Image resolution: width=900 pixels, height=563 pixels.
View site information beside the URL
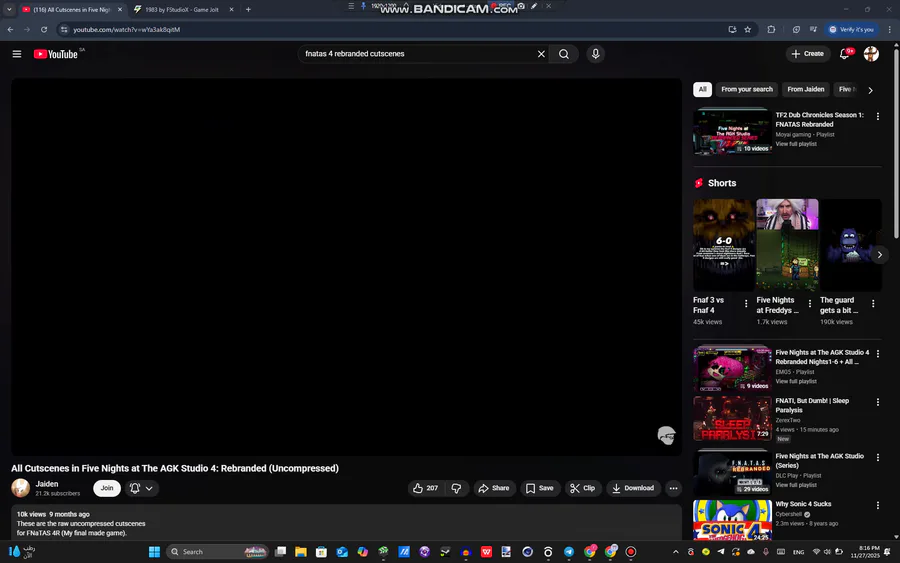point(64,29)
